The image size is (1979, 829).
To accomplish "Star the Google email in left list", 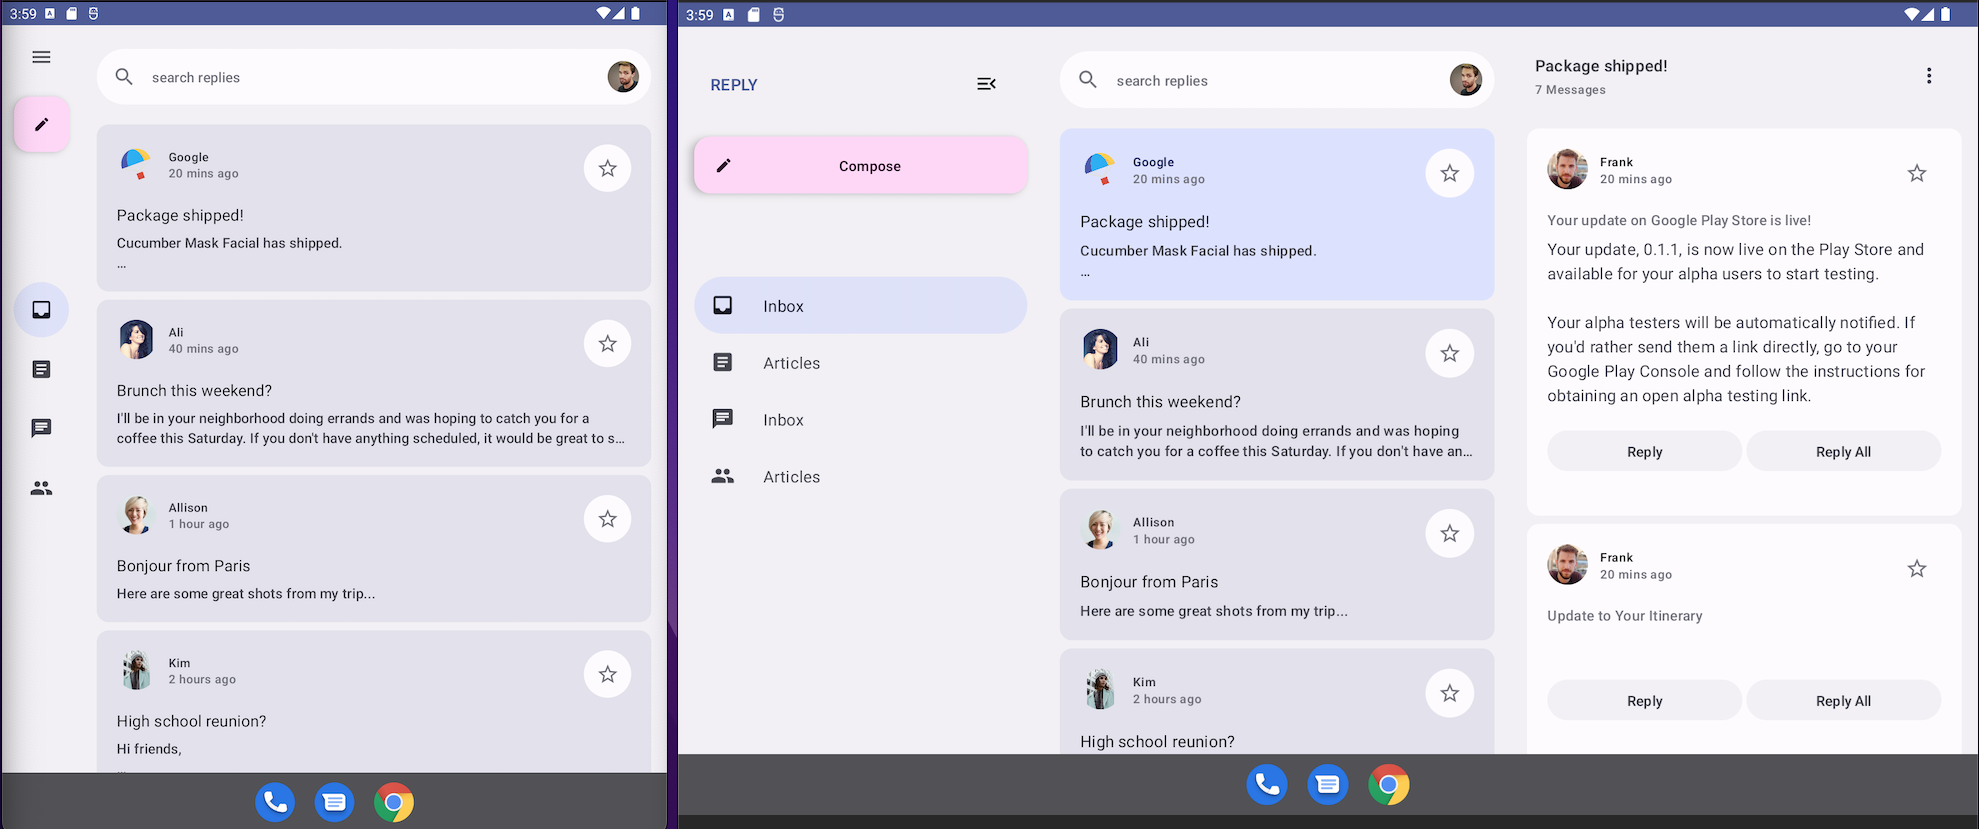I will (x=607, y=168).
